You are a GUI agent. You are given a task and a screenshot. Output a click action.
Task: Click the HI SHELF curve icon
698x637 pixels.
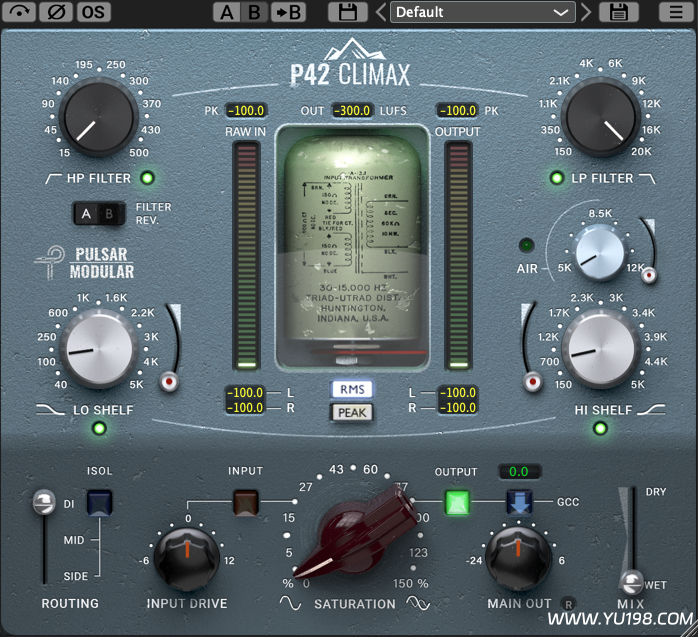pyautogui.click(x=651, y=410)
